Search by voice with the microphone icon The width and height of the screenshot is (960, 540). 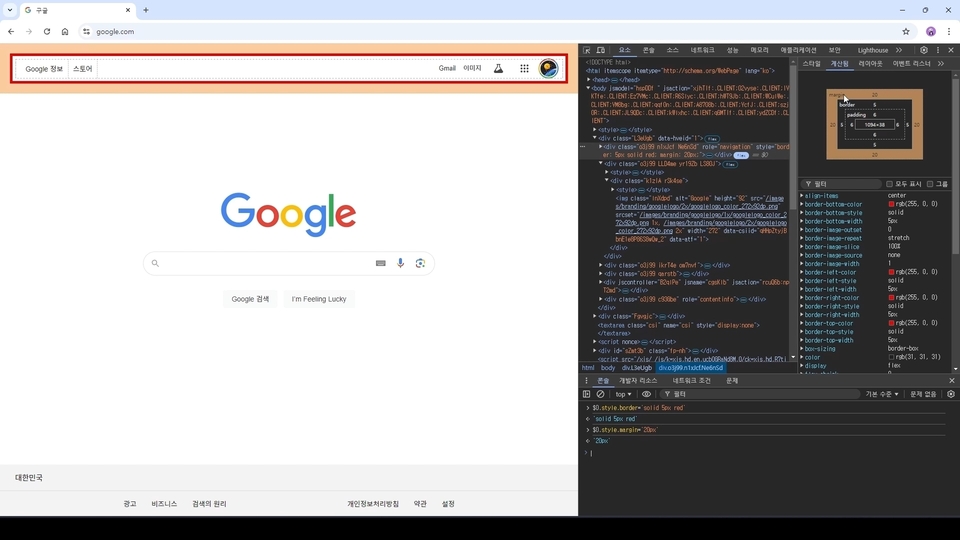400,263
